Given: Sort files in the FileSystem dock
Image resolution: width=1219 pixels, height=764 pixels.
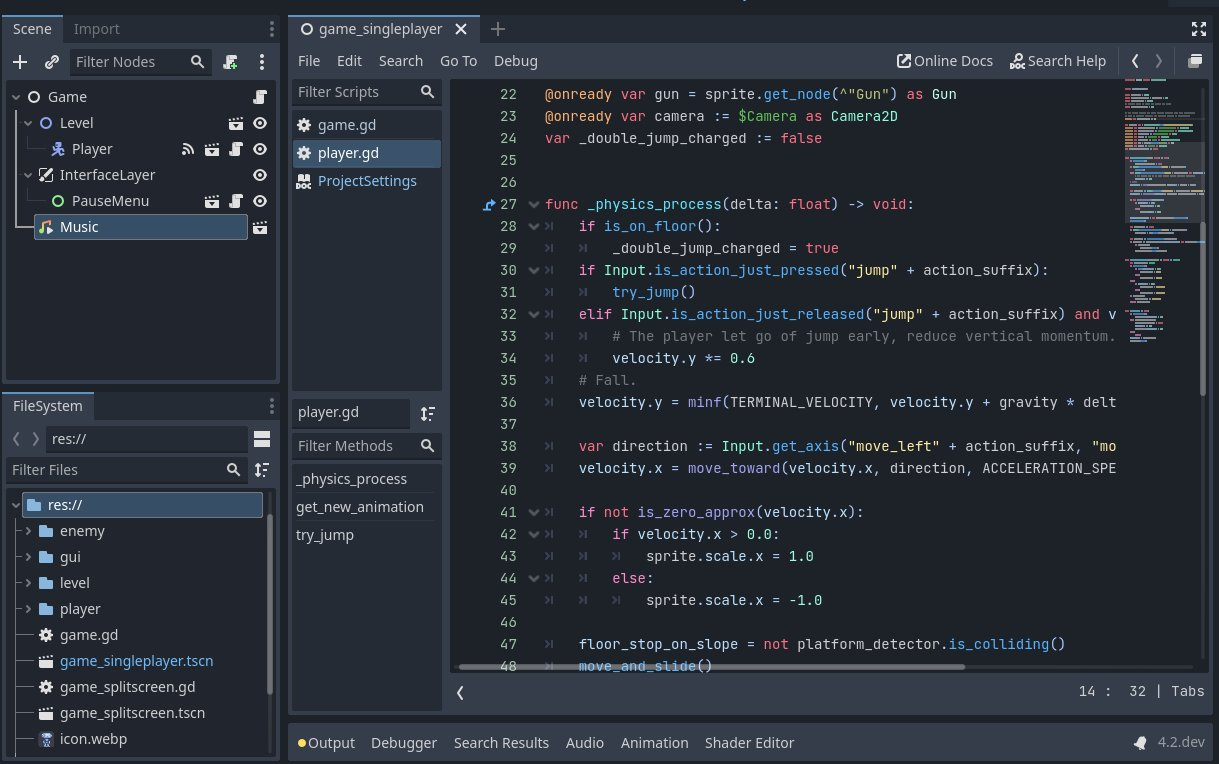Looking at the screenshot, I should click(262, 470).
